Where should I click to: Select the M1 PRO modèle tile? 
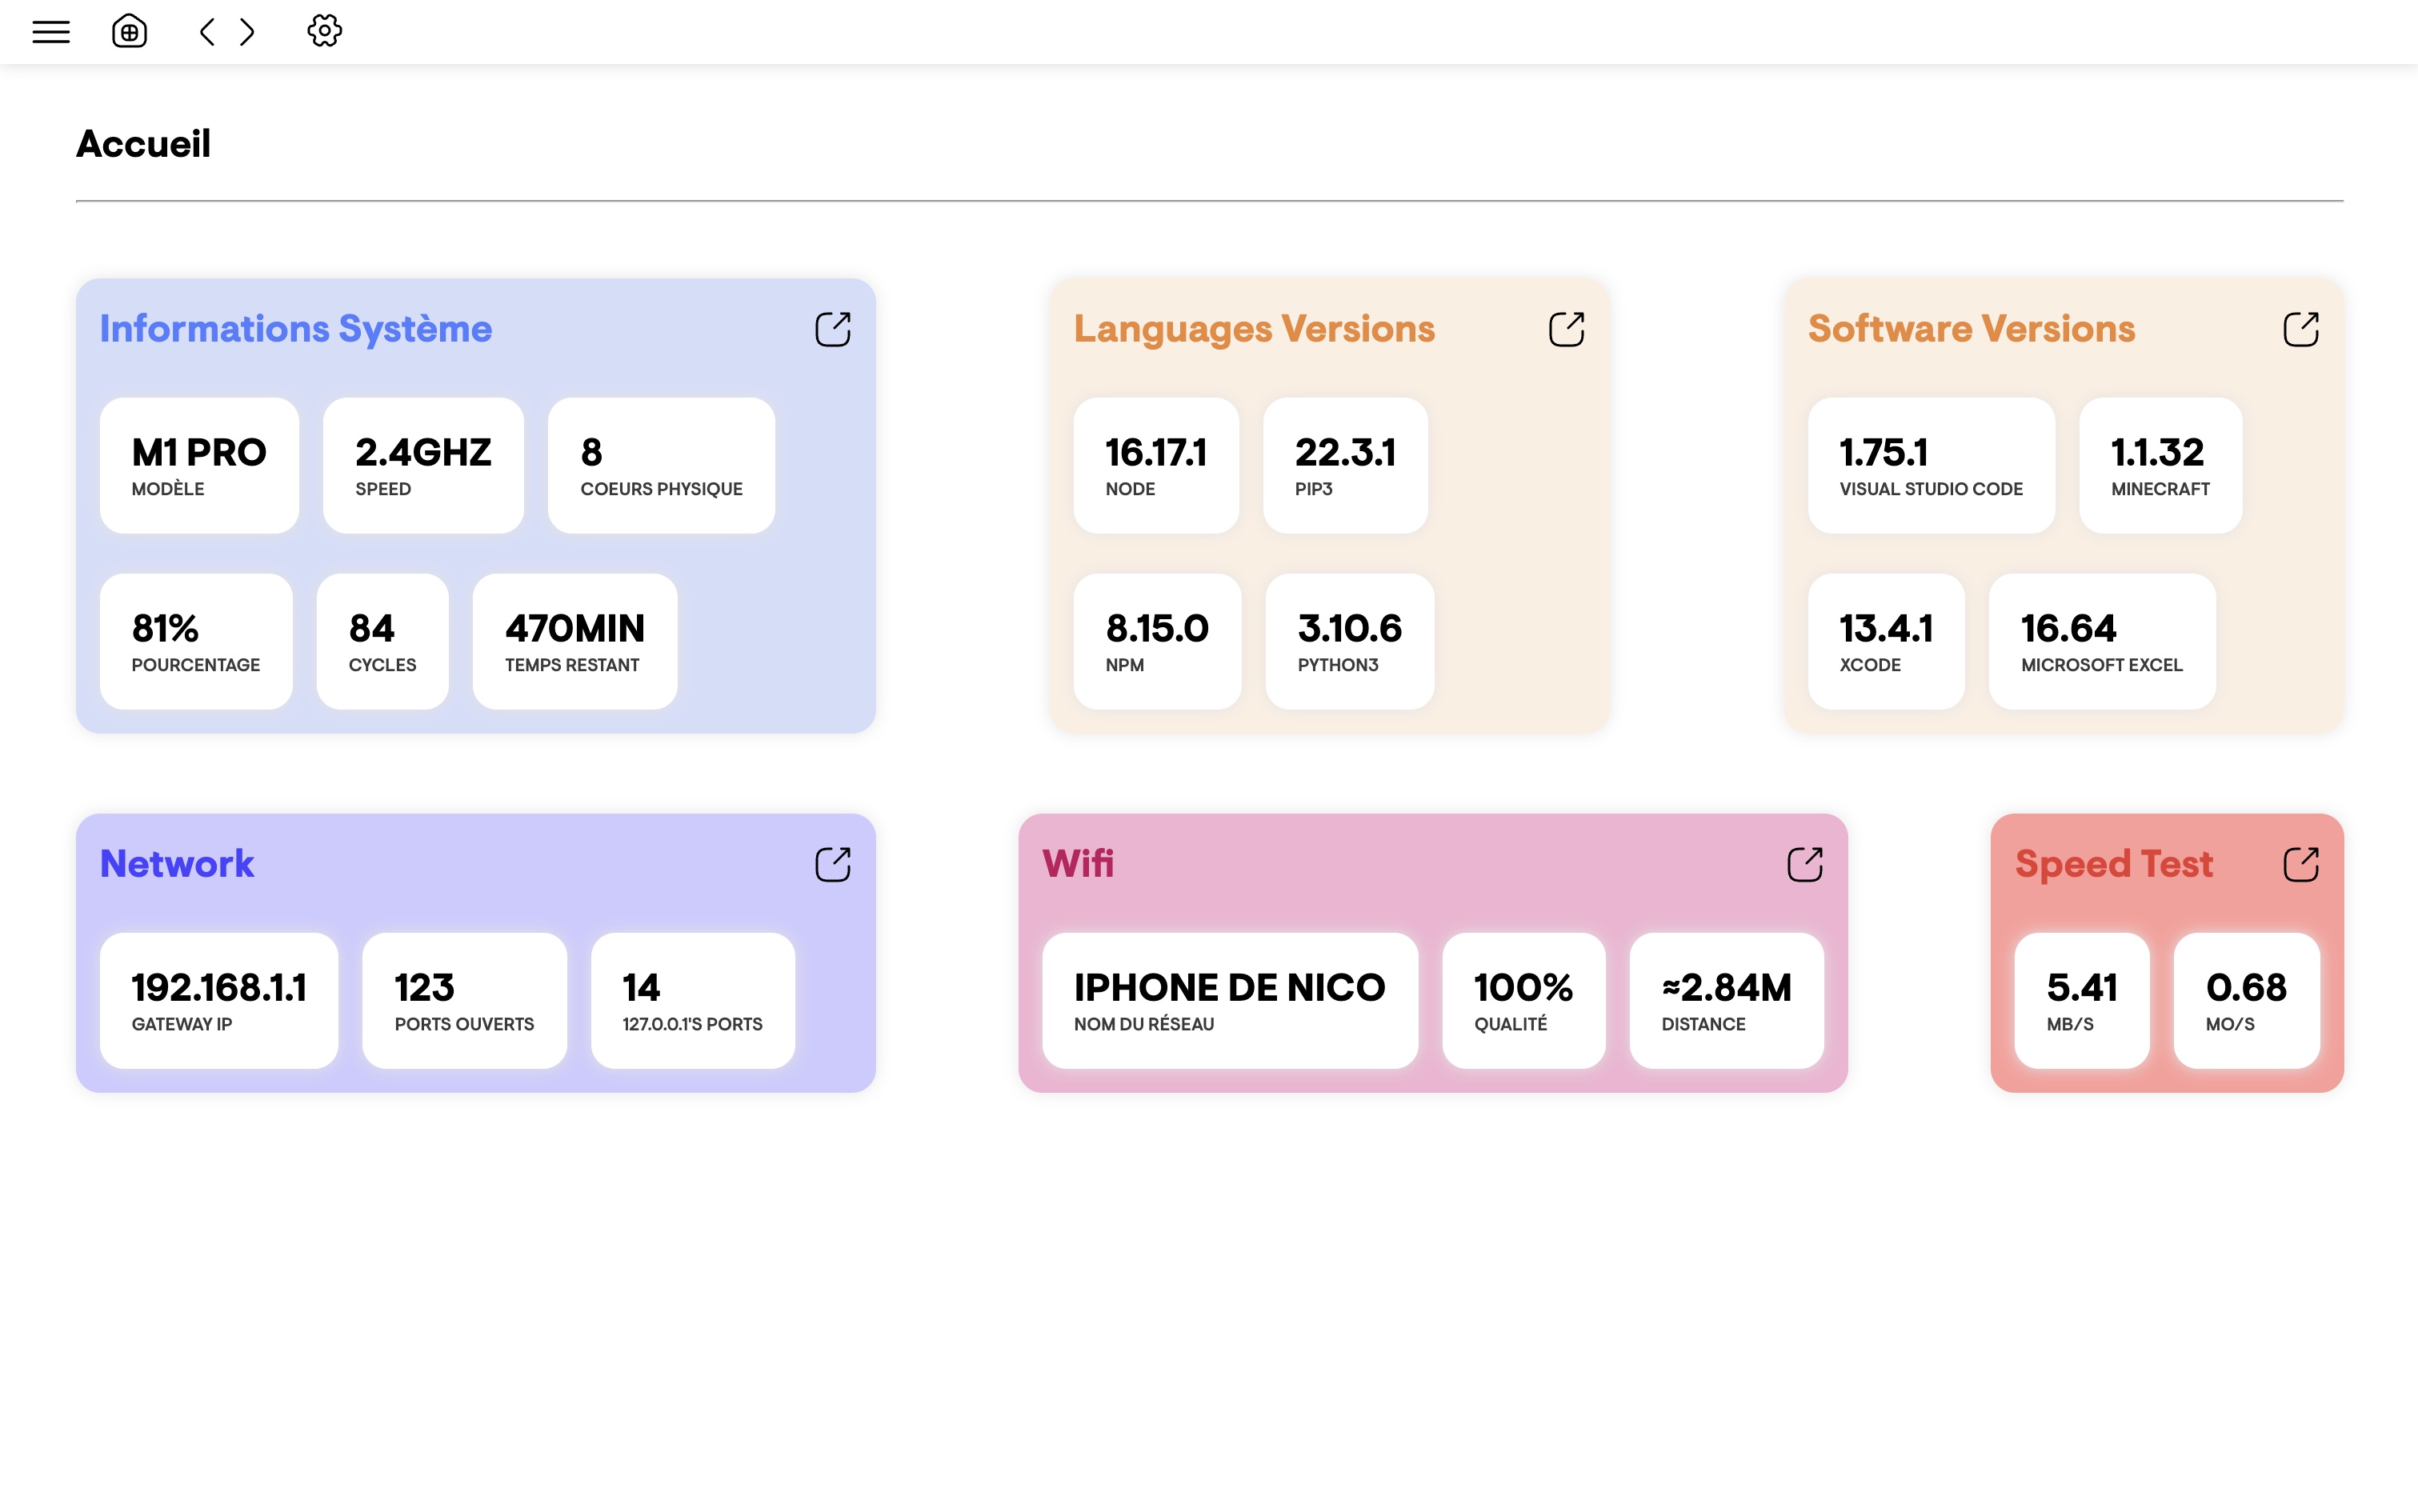(198, 465)
